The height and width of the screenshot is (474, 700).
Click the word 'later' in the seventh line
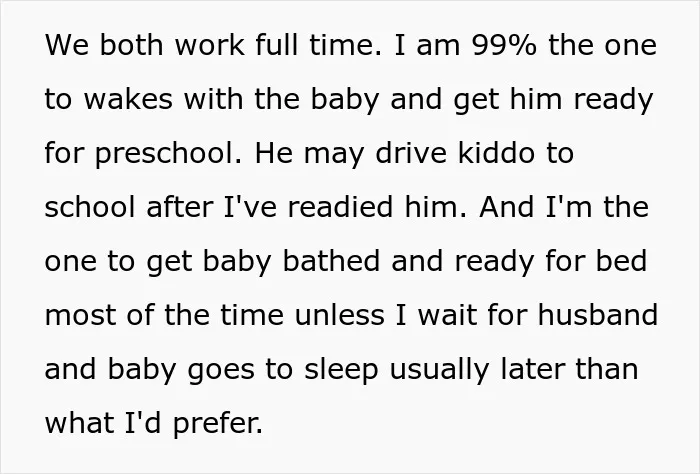532,370
